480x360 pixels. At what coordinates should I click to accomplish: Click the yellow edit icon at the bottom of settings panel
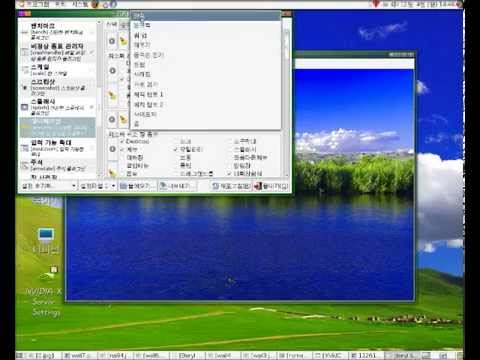pos(113,172)
